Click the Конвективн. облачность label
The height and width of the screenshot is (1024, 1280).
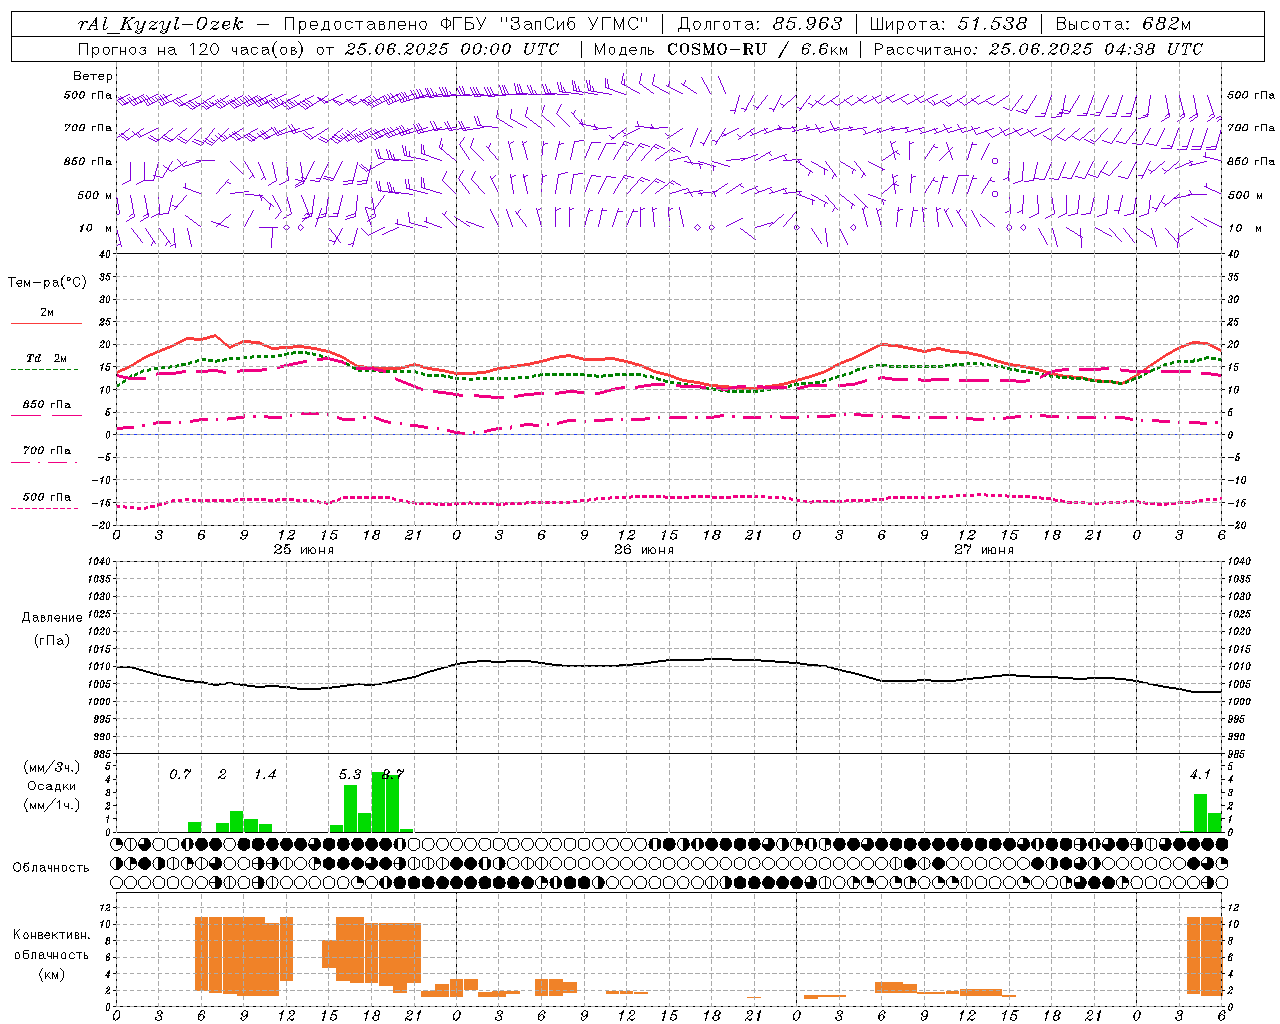(51, 945)
